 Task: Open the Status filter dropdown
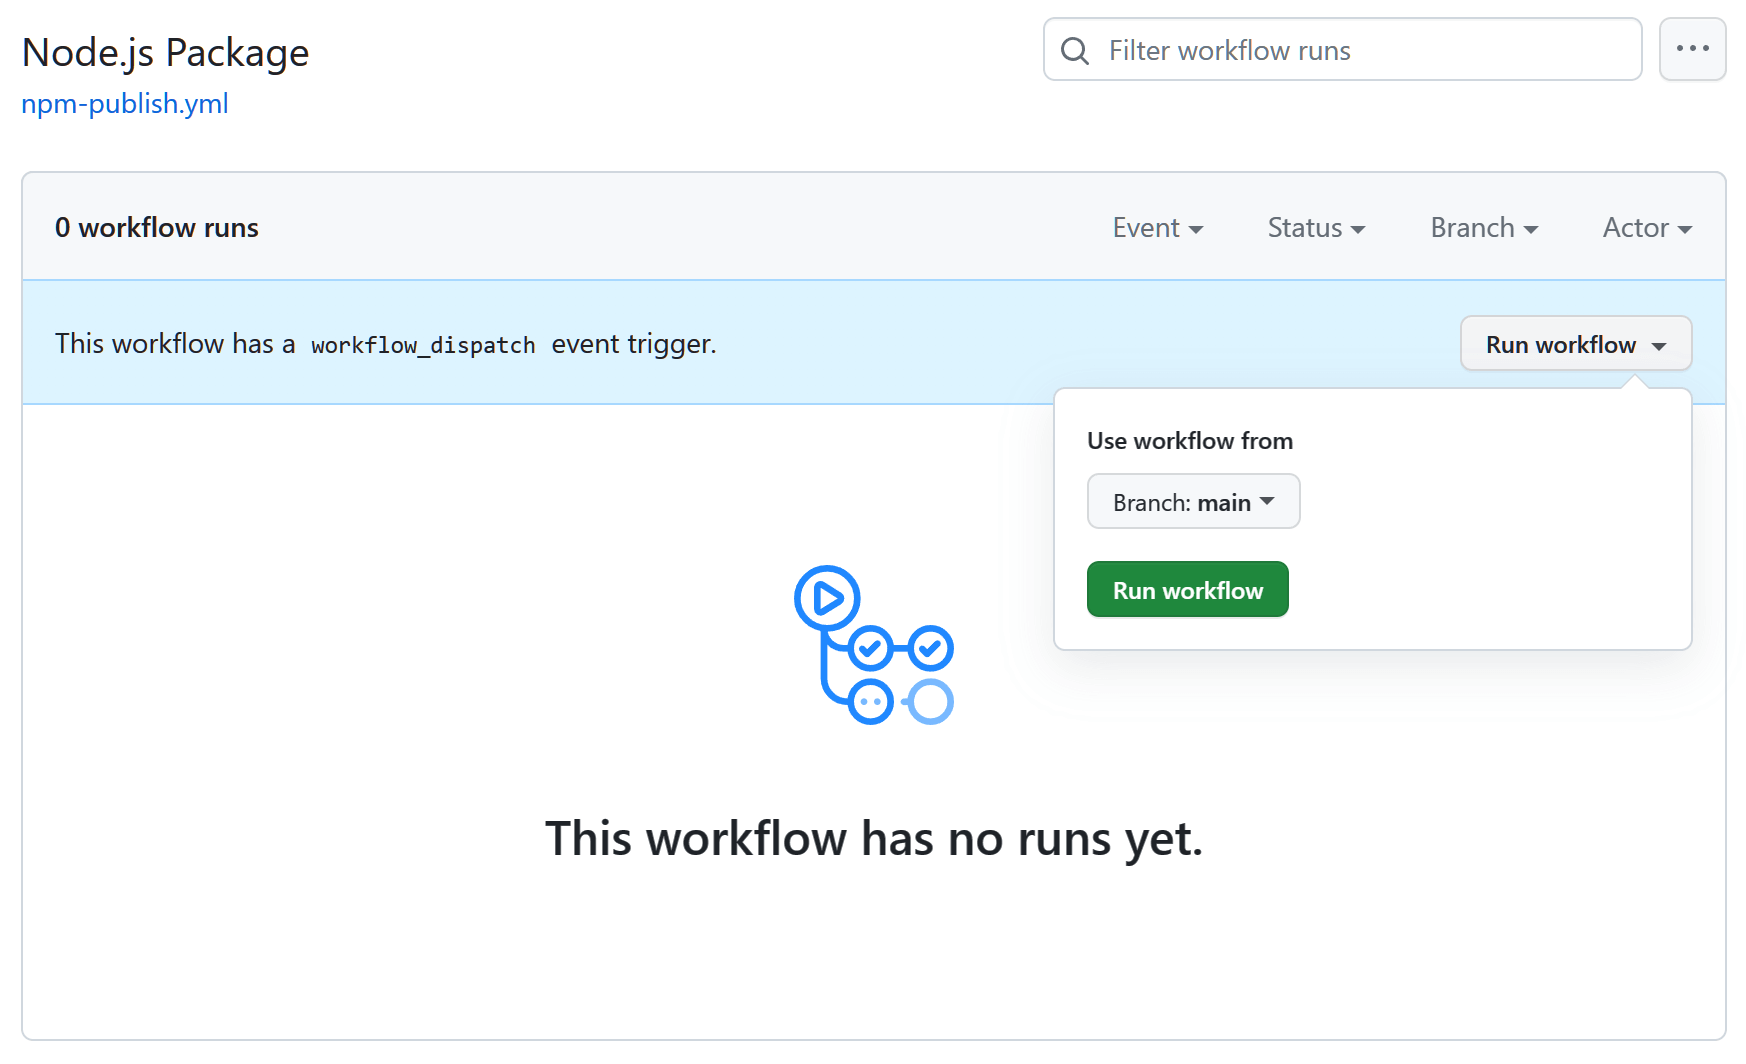1315,228
